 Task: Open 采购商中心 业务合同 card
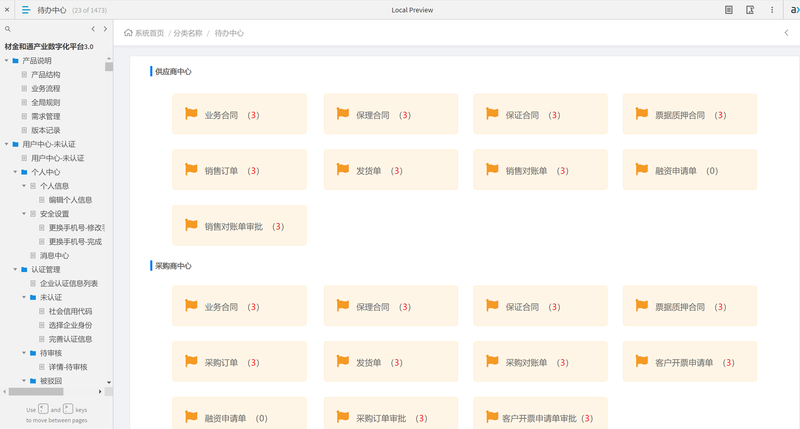tap(239, 306)
